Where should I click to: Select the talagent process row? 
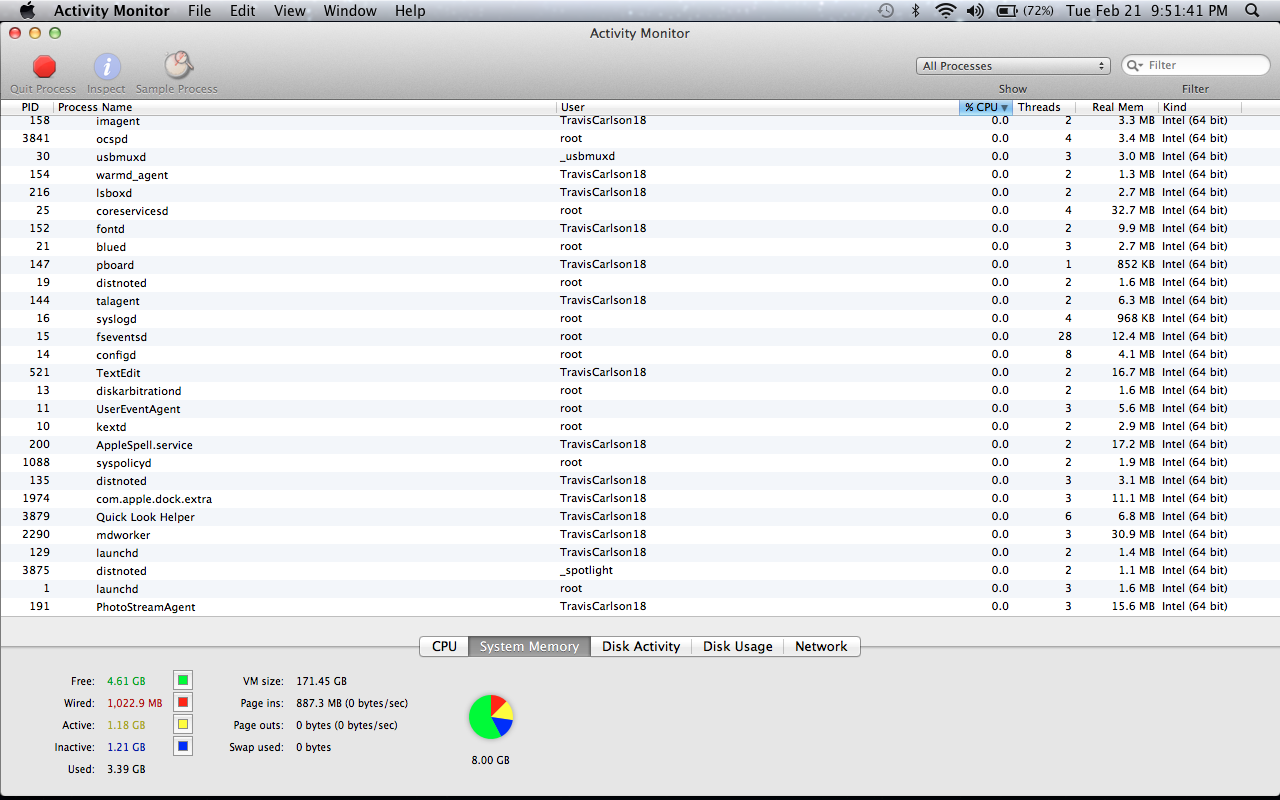pos(640,300)
